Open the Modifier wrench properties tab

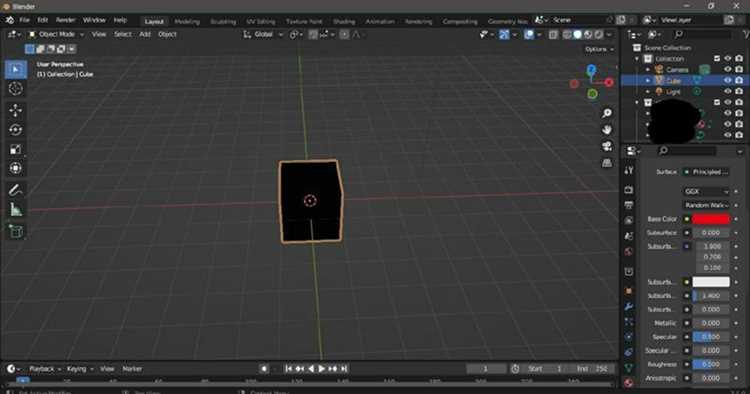point(629,306)
